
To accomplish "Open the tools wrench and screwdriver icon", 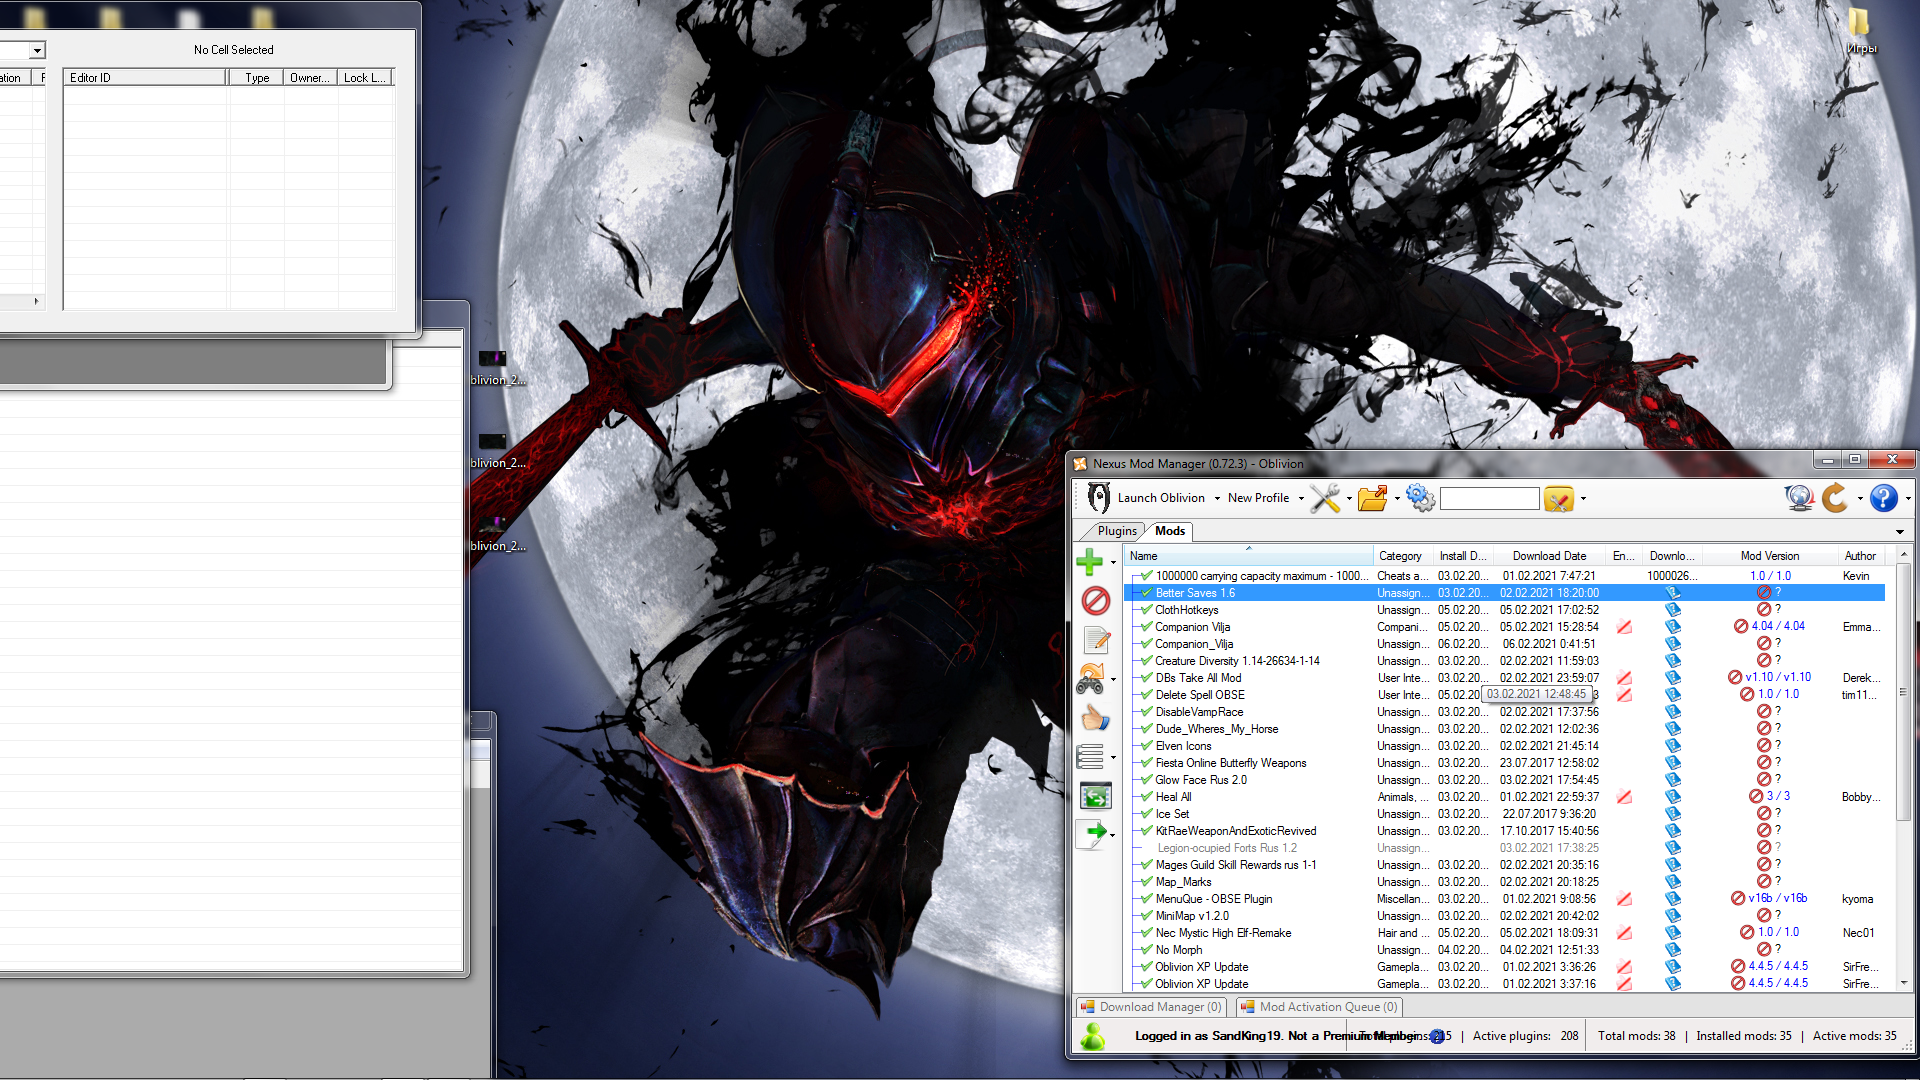I will 1325,498.
